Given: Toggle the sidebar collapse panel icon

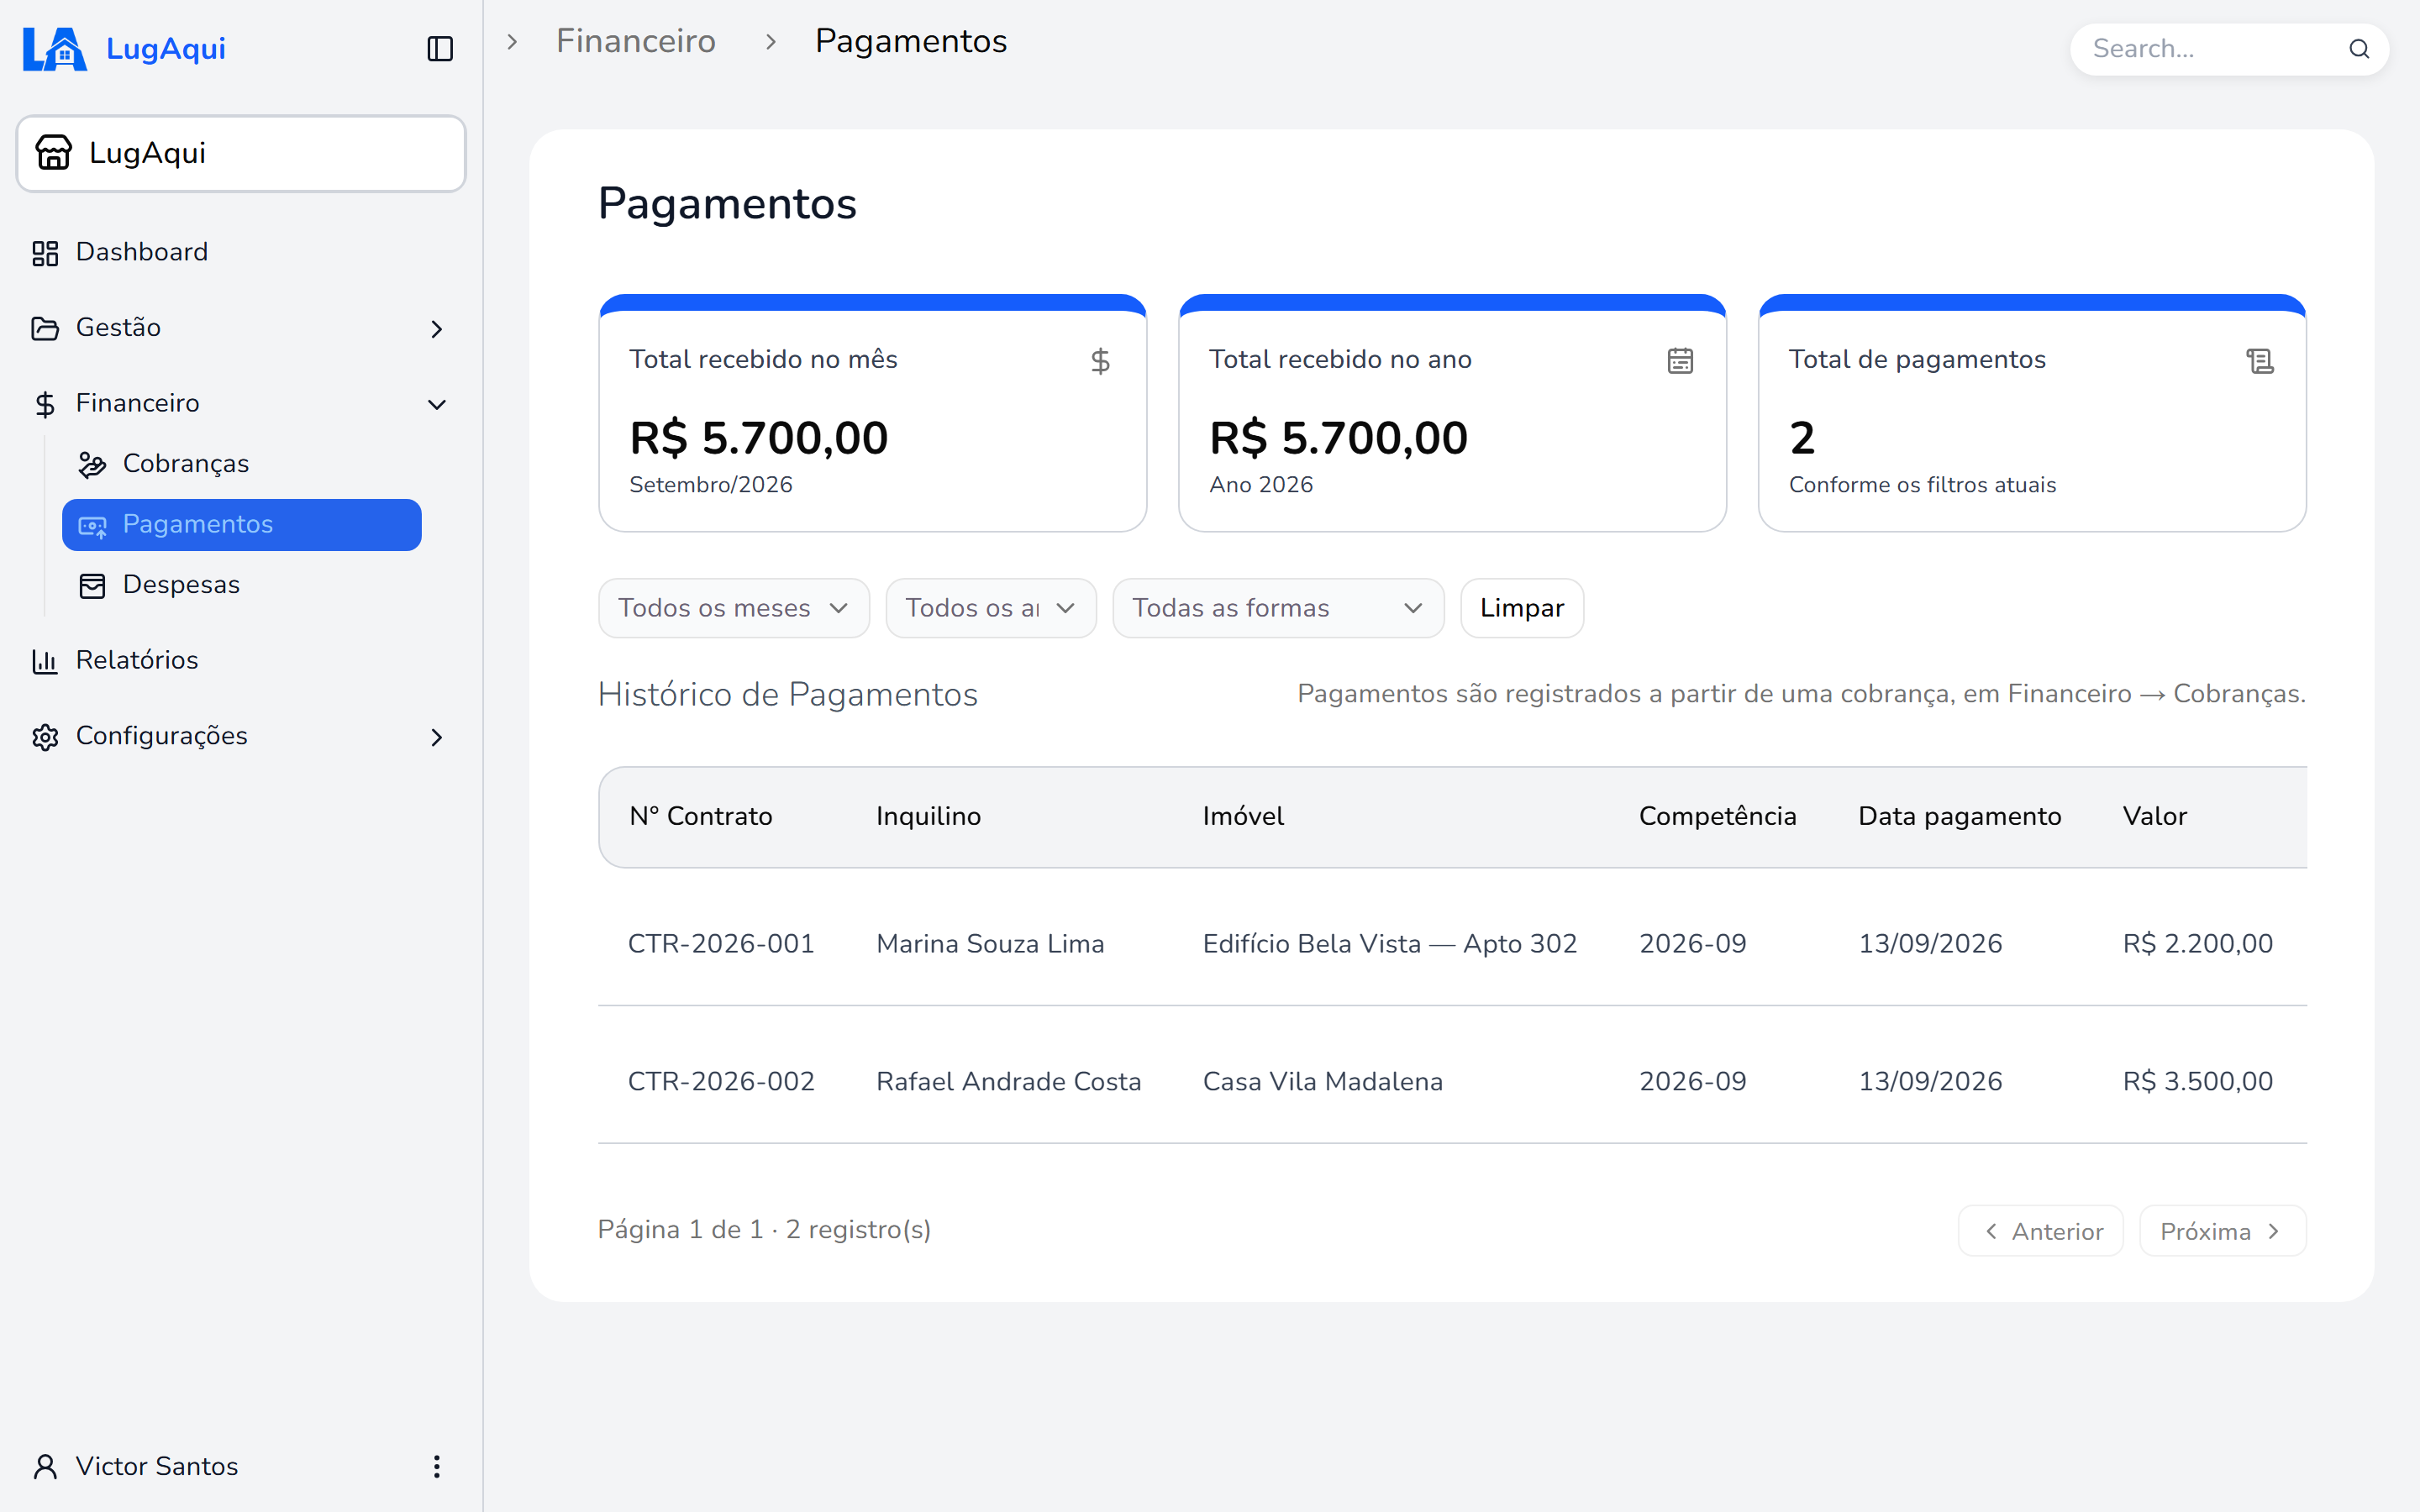Looking at the screenshot, I should click(440, 49).
